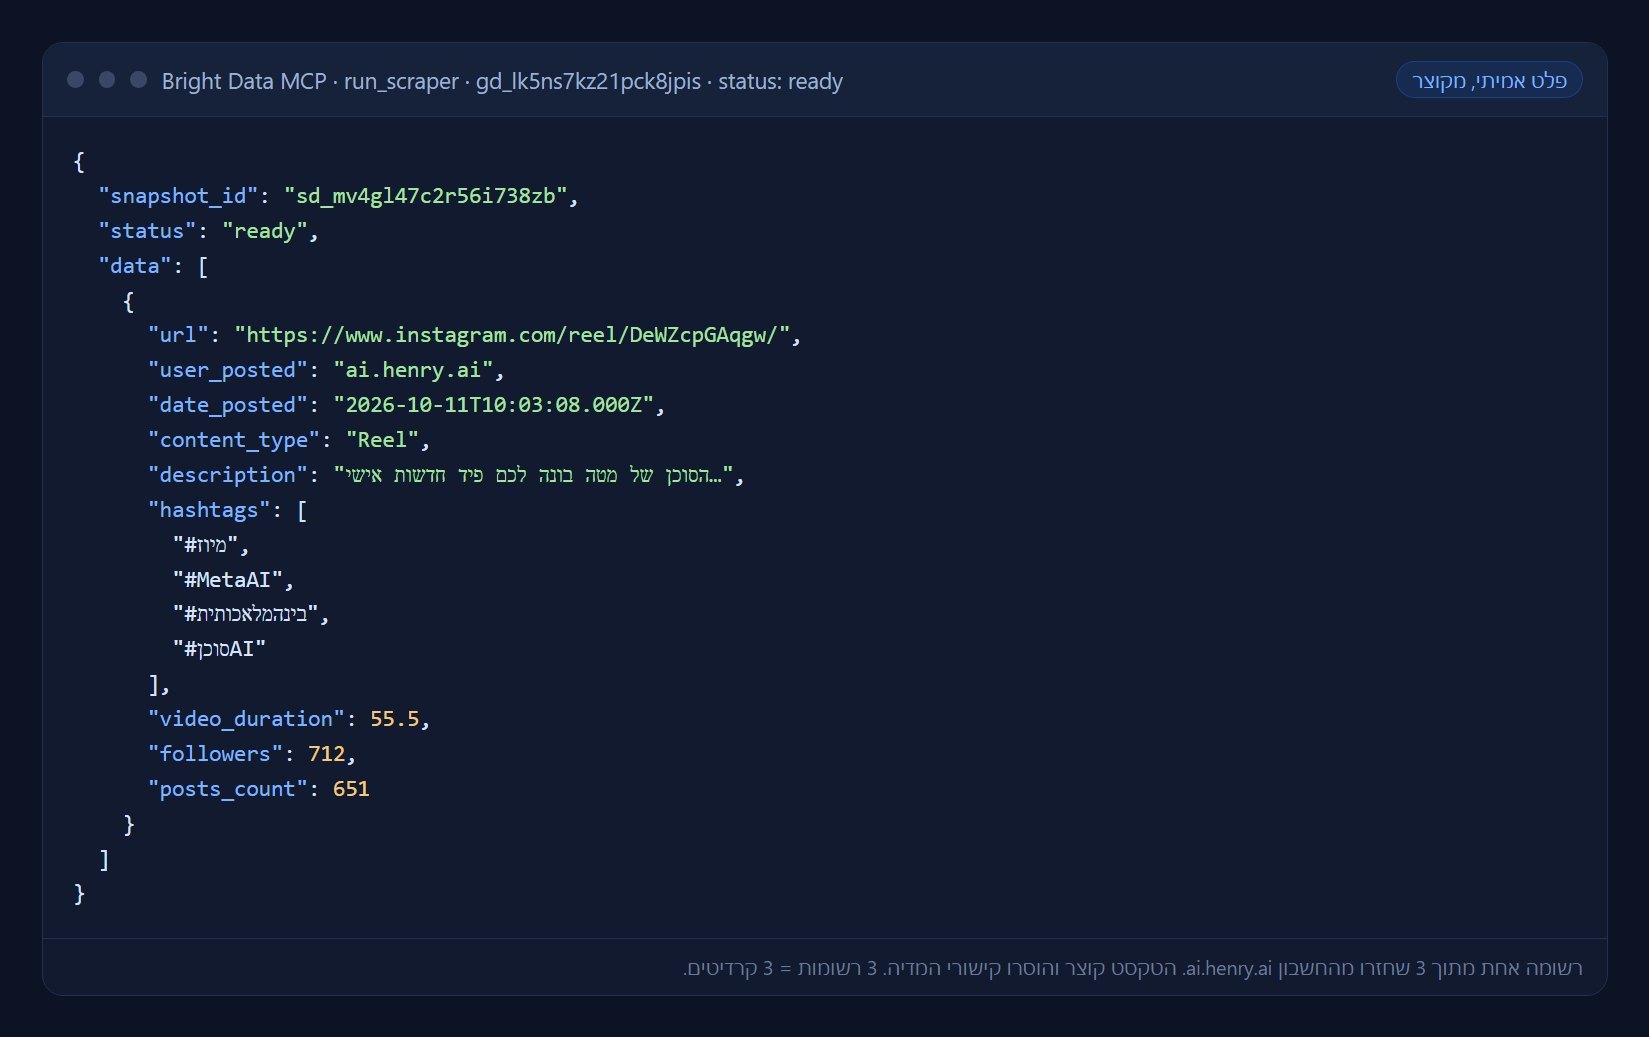
Task: Click the Hebrew footer note text
Action: coord(1132,968)
